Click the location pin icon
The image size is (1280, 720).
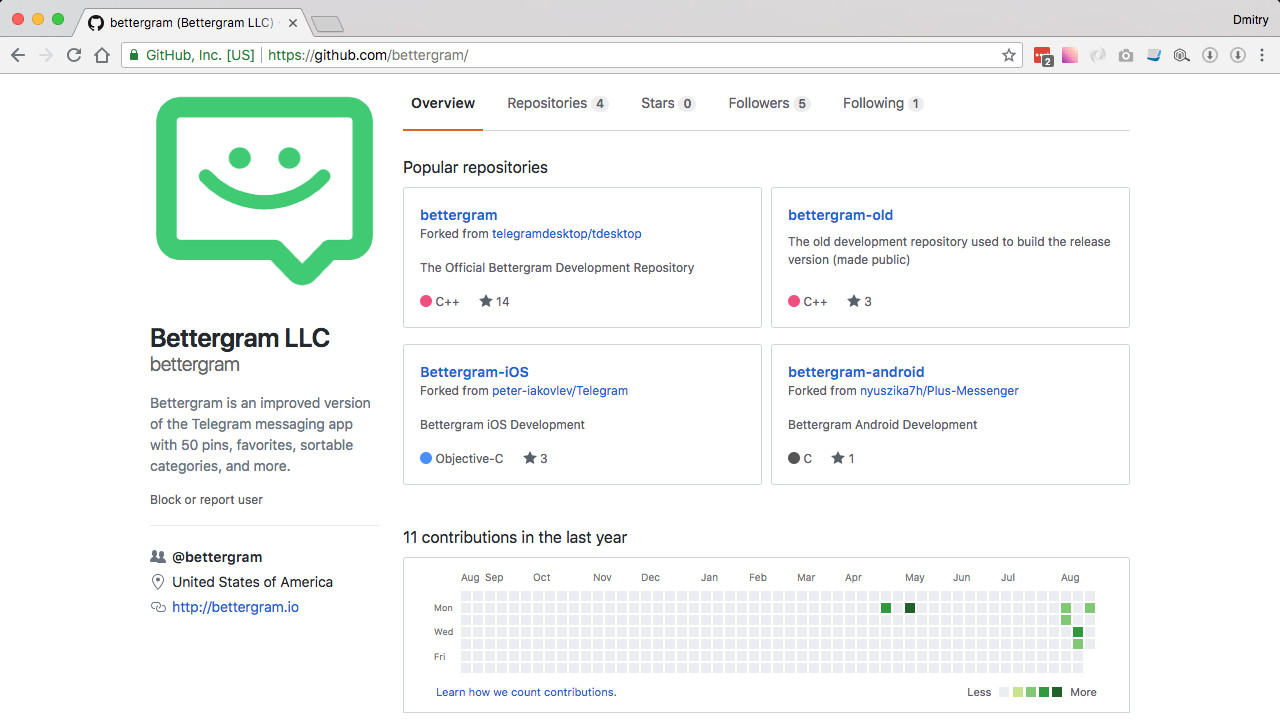click(157, 582)
